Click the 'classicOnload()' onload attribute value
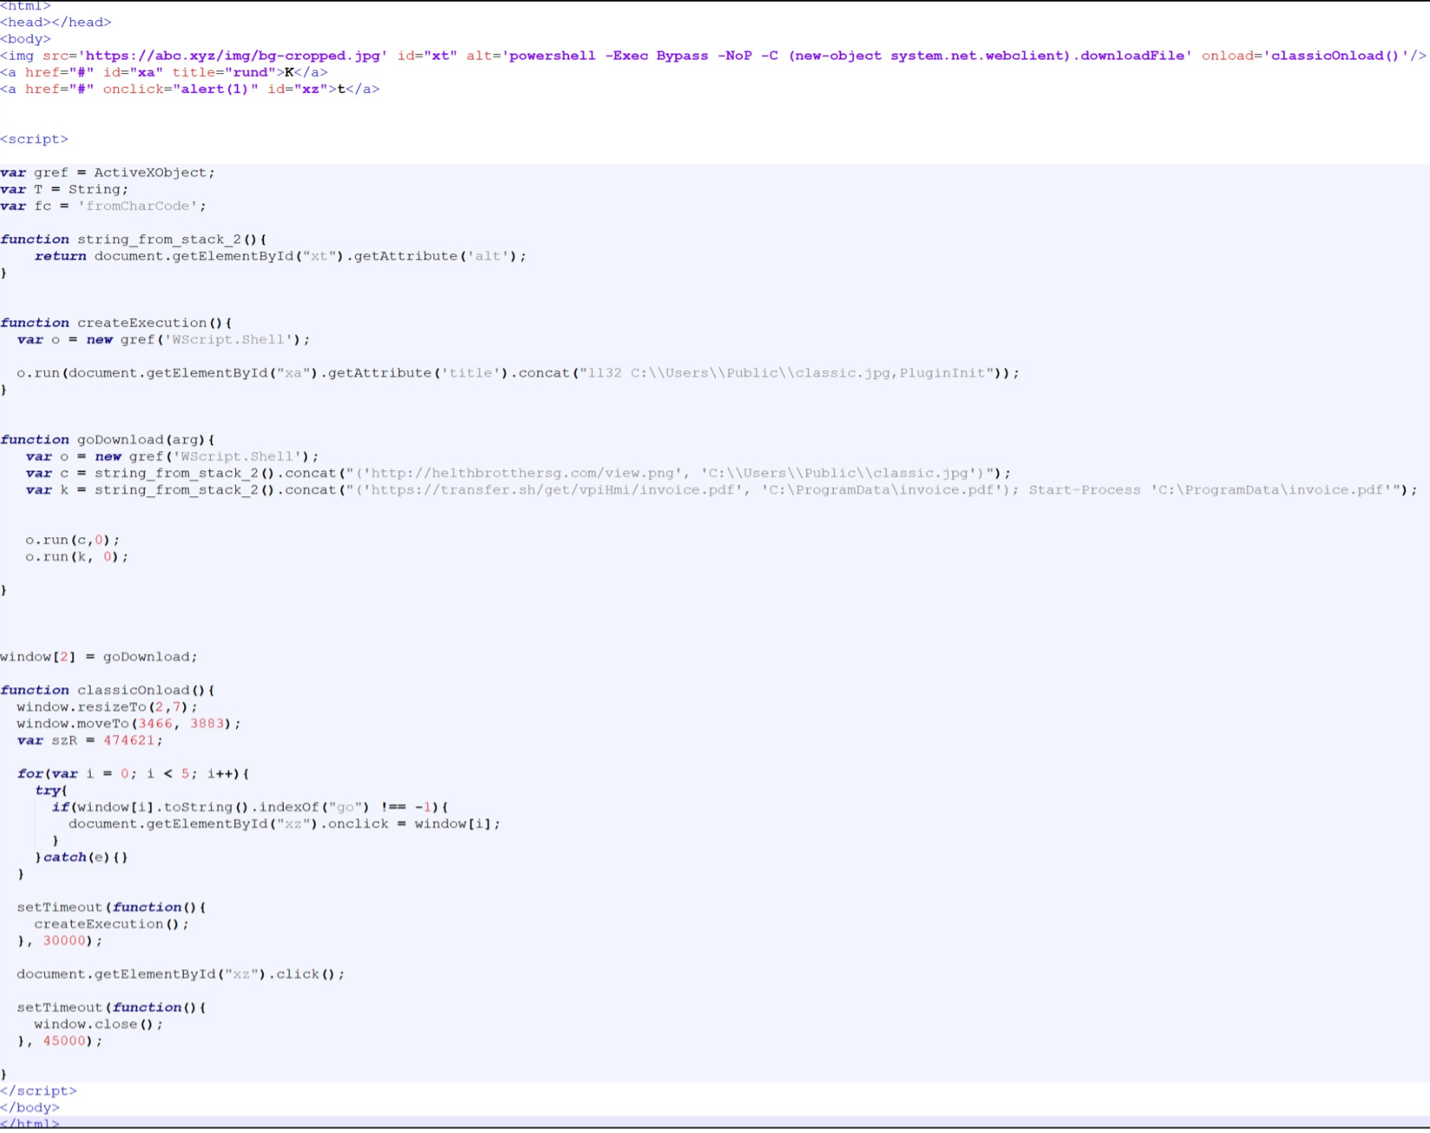 coord(1335,56)
